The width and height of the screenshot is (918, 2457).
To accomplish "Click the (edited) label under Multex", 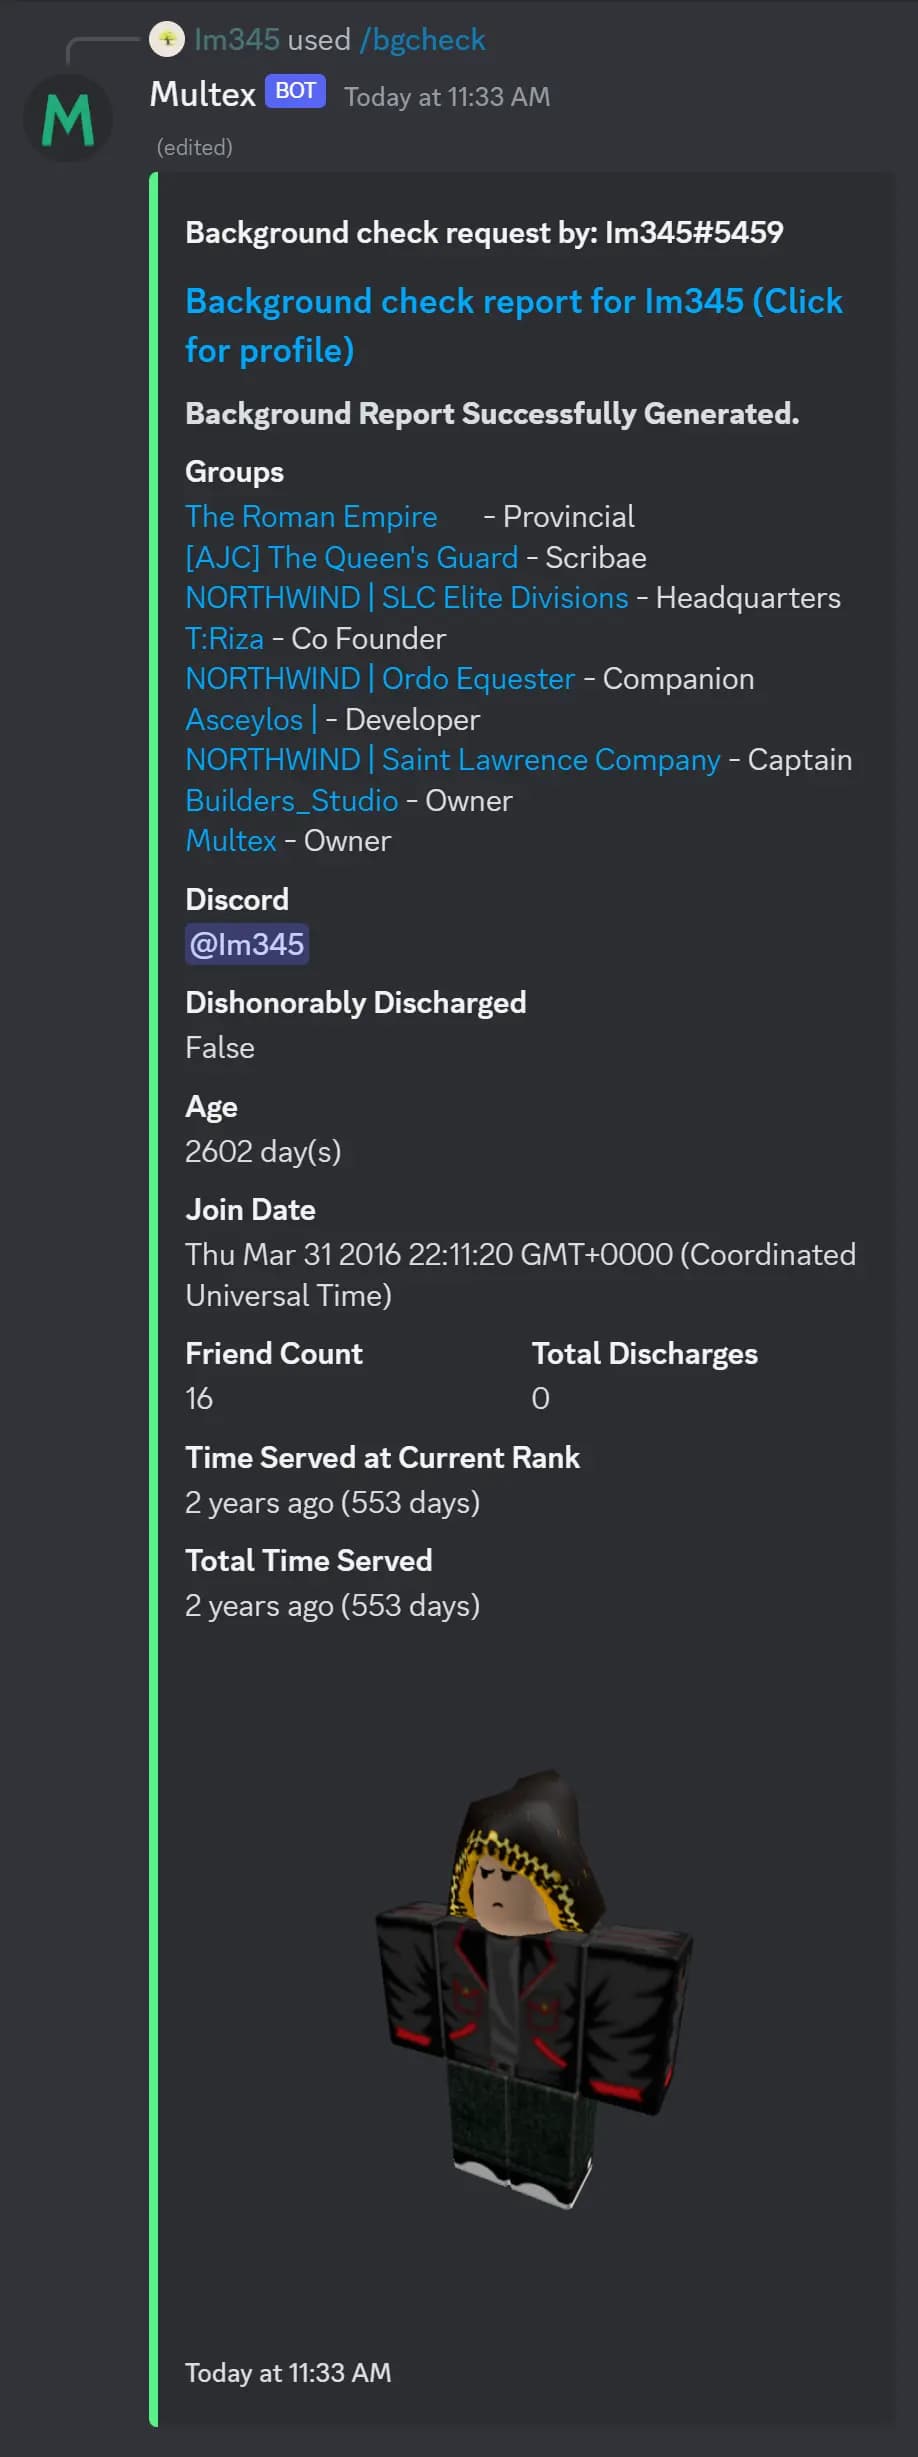I will point(193,146).
